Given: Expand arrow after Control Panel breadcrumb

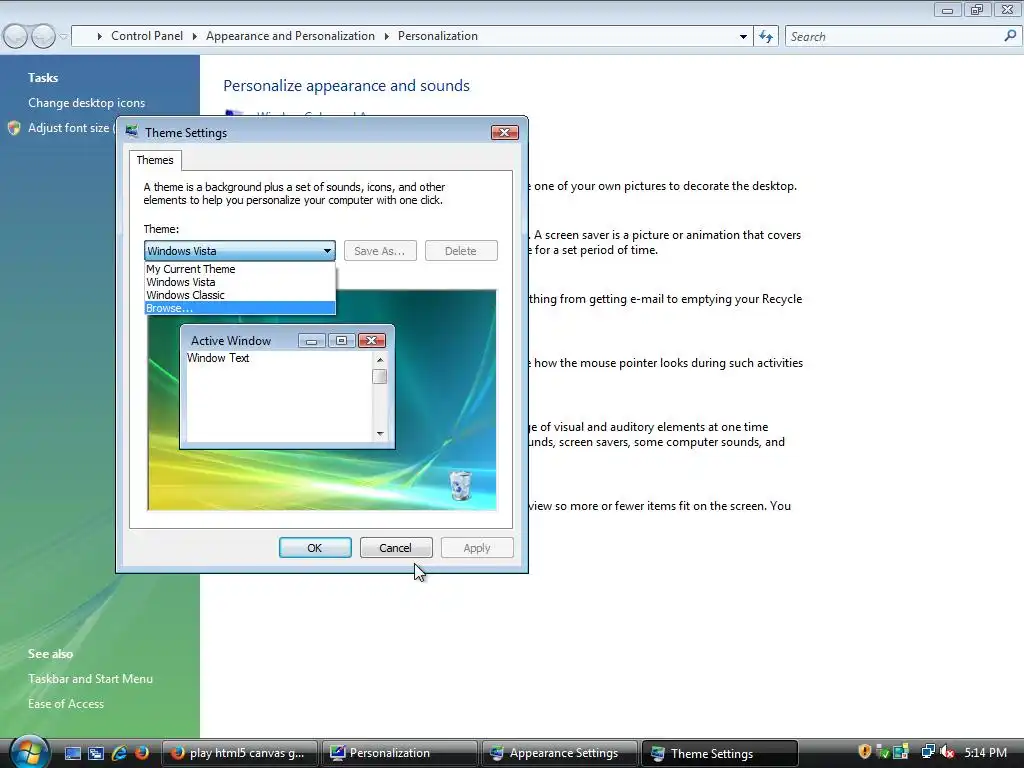Looking at the screenshot, I should [195, 37].
